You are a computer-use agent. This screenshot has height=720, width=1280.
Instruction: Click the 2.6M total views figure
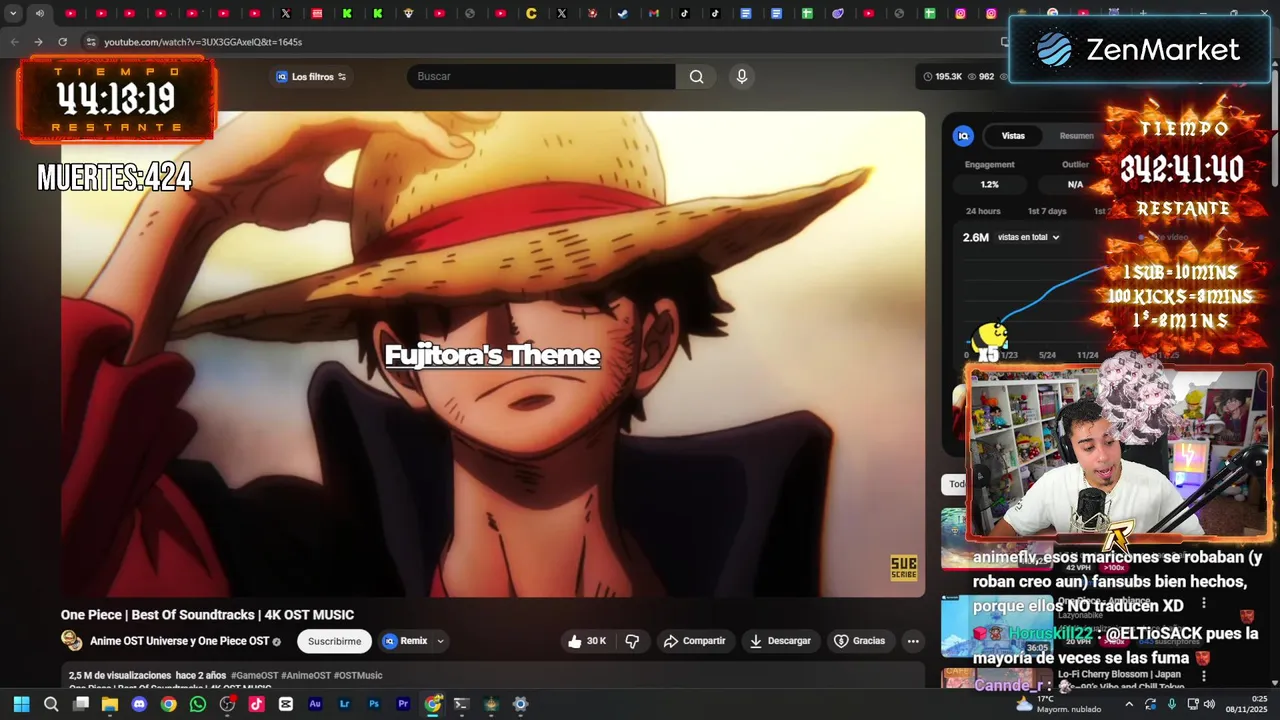point(976,237)
